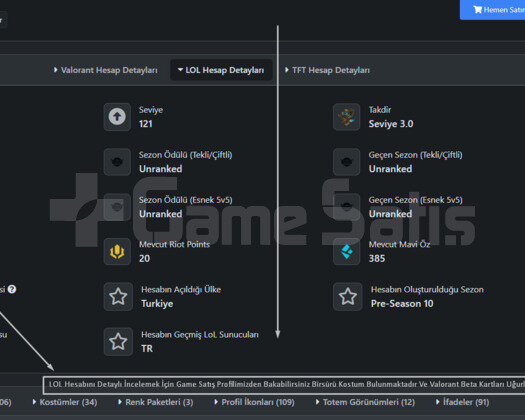Click the Hesabın Açıldığı Ülke star icon

click(118, 296)
